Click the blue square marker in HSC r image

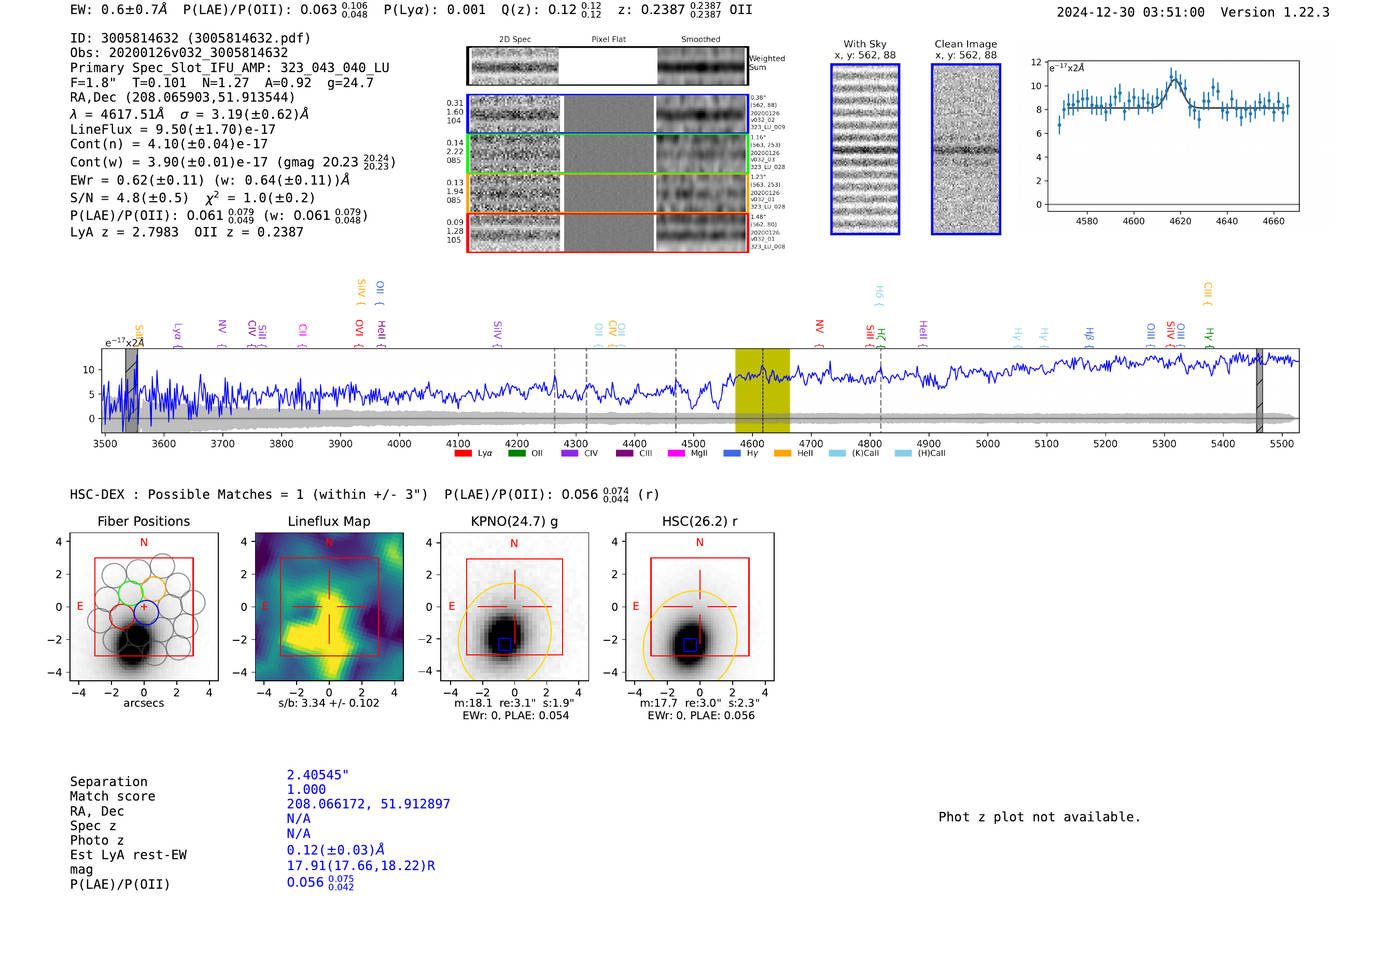point(690,645)
